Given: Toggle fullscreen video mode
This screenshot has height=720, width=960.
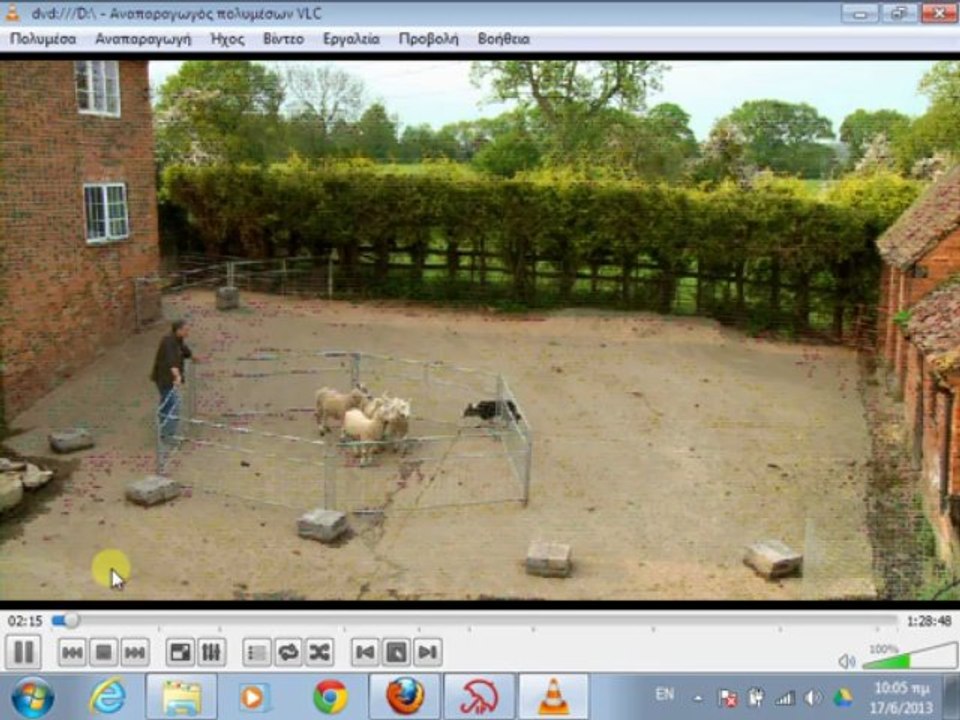Looking at the screenshot, I should (x=180, y=653).
